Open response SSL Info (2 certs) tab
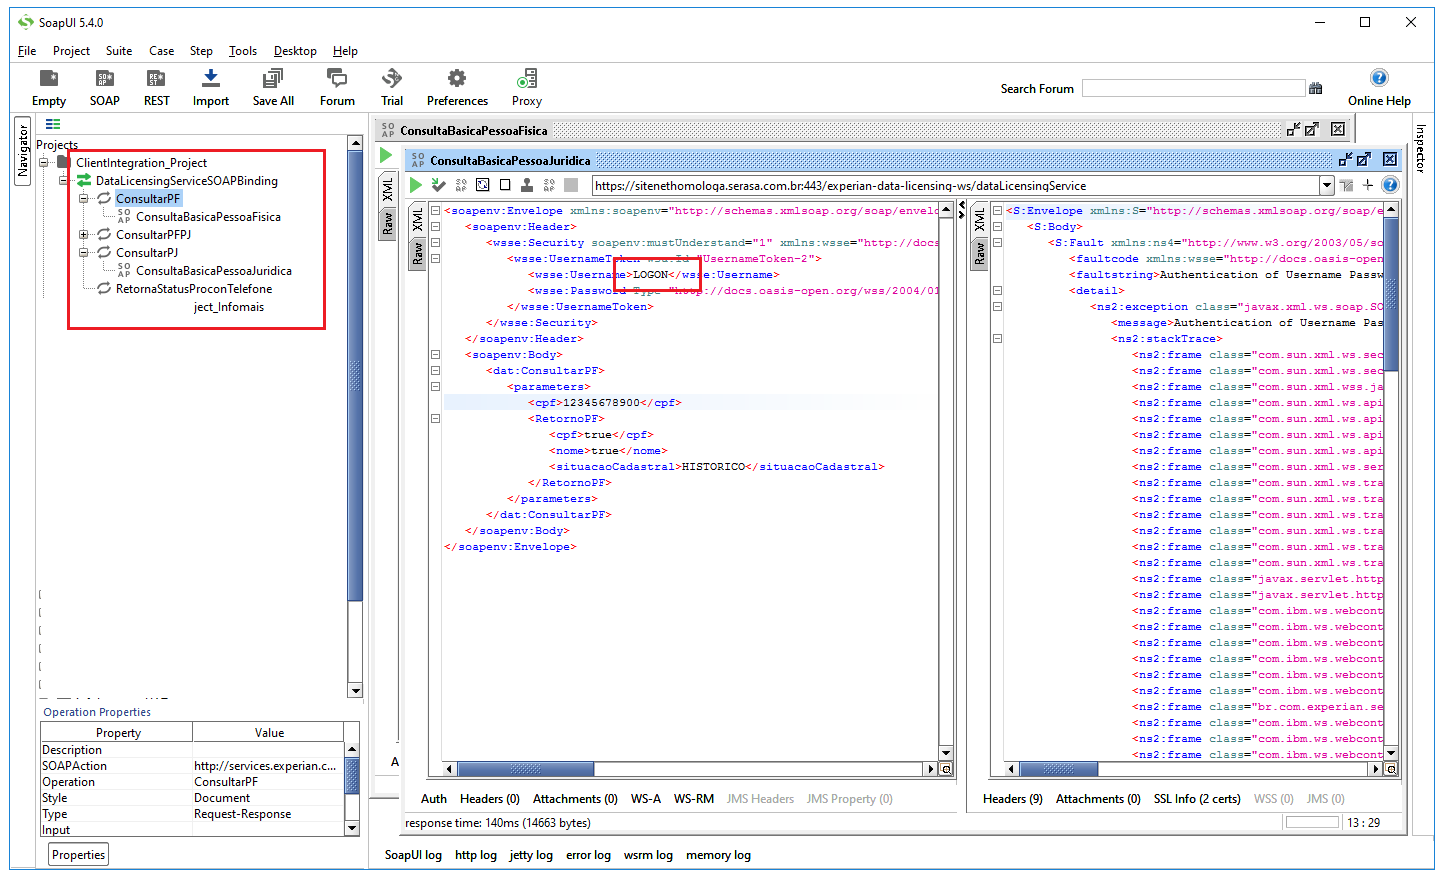 tap(1197, 799)
